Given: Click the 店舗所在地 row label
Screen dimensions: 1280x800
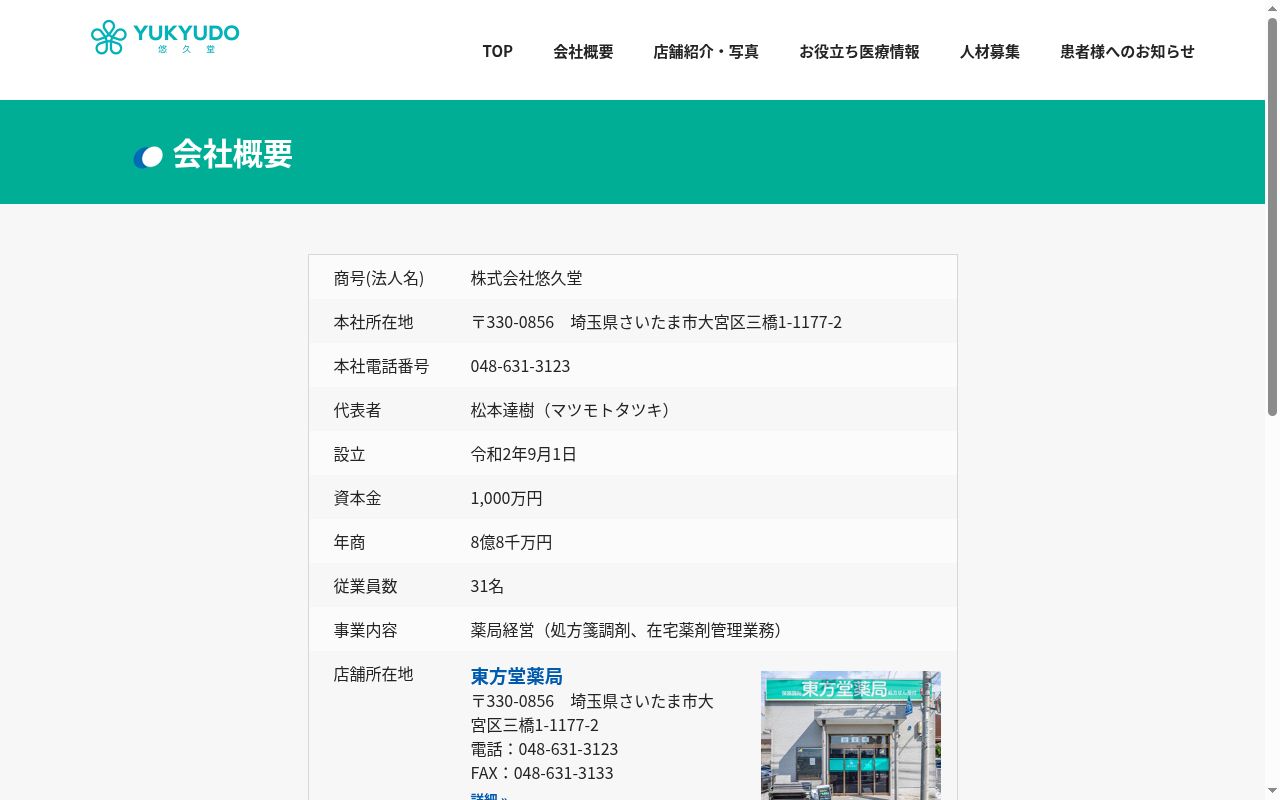Looking at the screenshot, I should 373,674.
